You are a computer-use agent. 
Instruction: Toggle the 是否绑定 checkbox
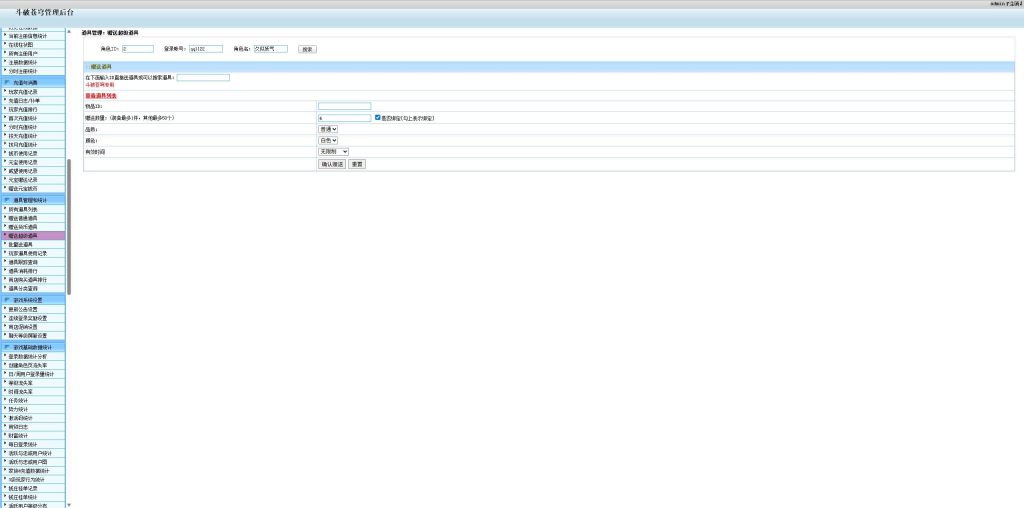click(x=378, y=117)
